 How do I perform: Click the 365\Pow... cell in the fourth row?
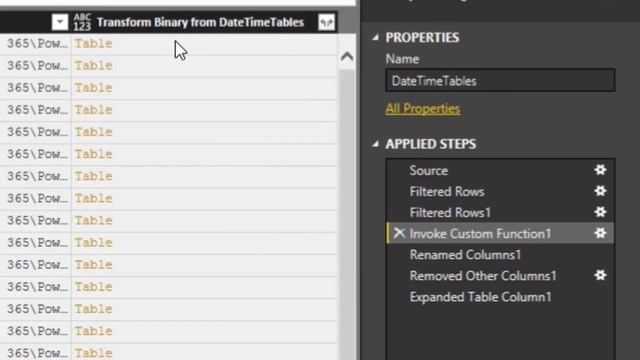click(37, 110)
